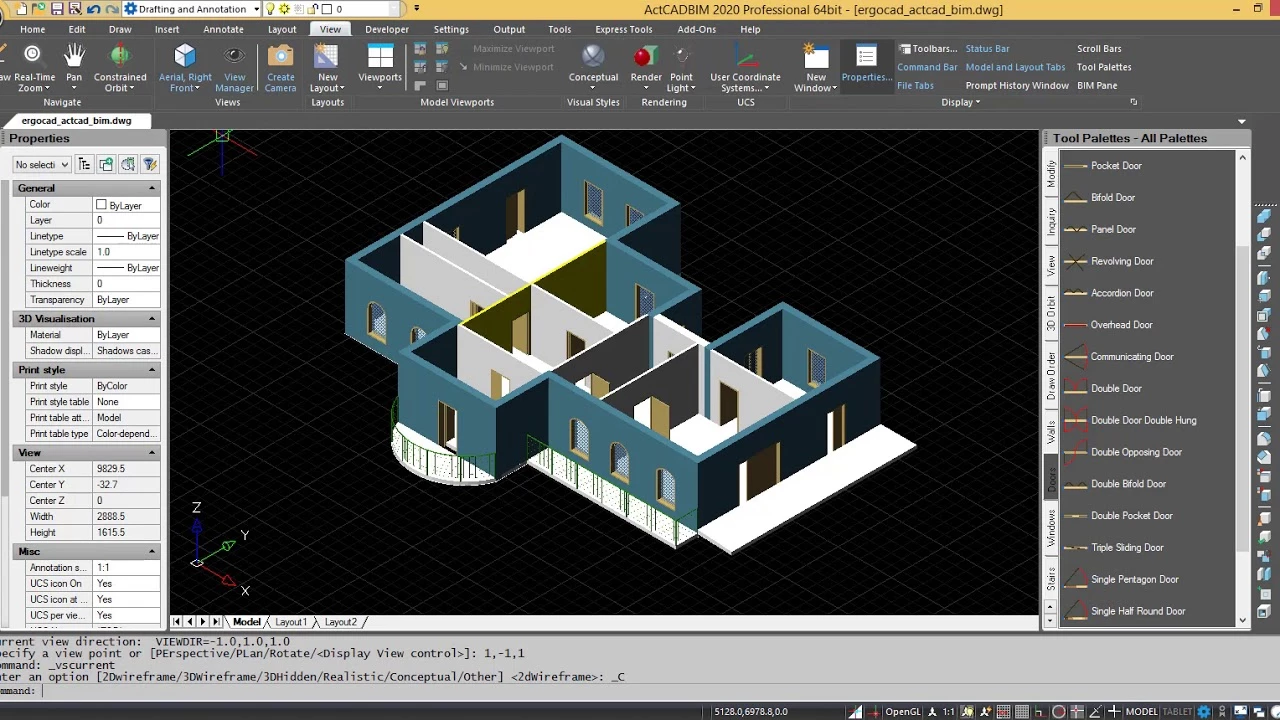Toggle the File Tabs display option
1280x720 pixels.
point(915,85)
